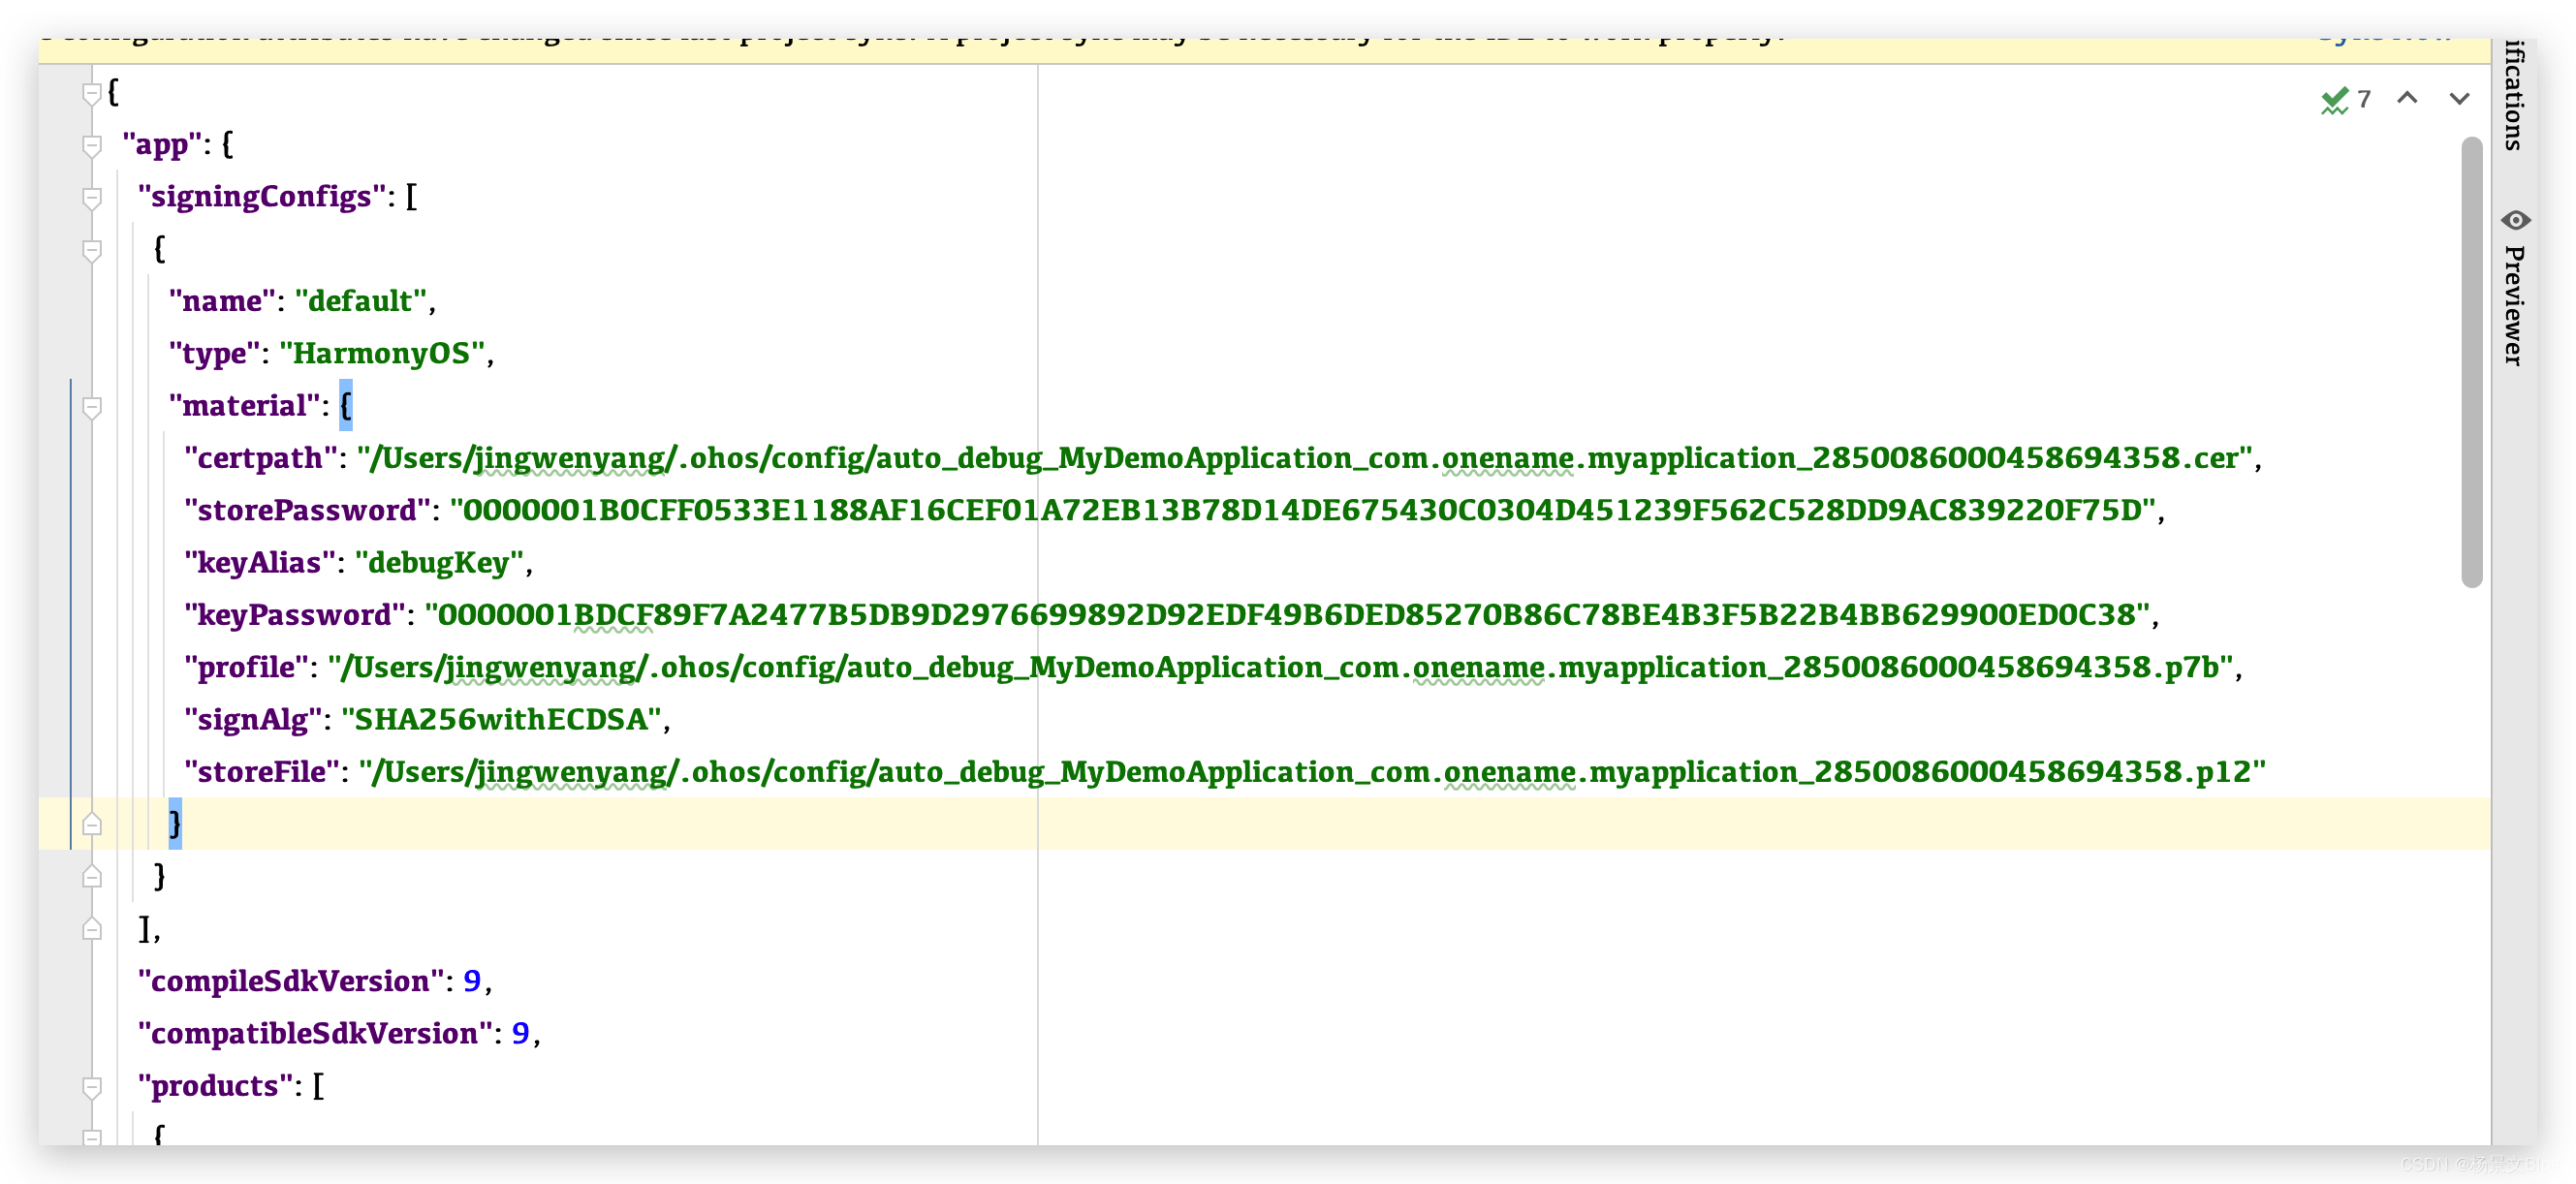The width and height of the screenshot is (2576, 1184).
Task: Collapse the signing config object under signingConfigs
Action: coord(92,250)
